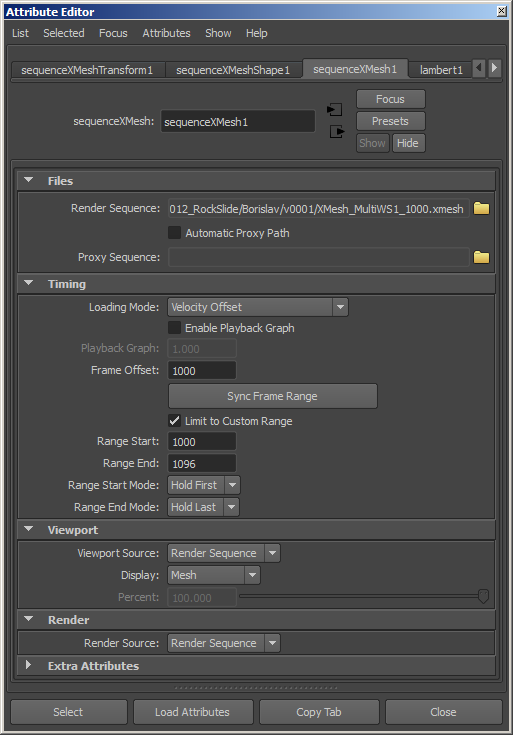Uncheck Limit to Custom Range
Image resolution: width=513 pixels, height=735 pixels.
174,420
